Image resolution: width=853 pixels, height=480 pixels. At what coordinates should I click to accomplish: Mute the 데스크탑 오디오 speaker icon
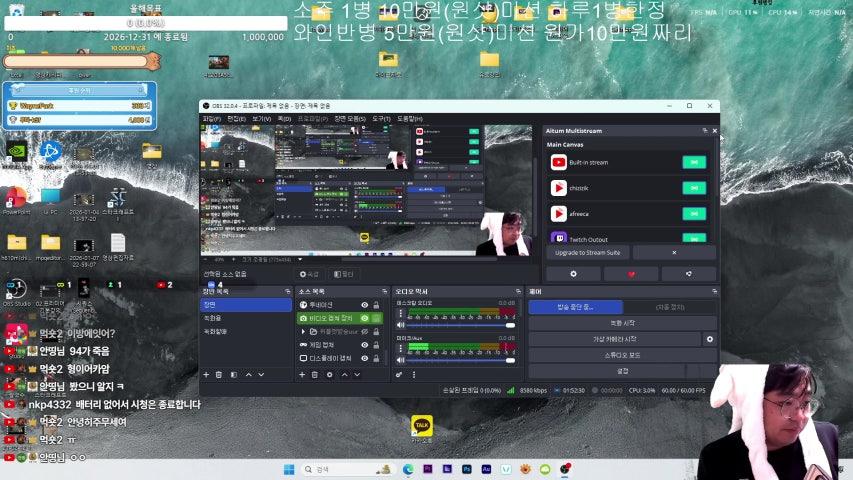[x=401, y=325]
